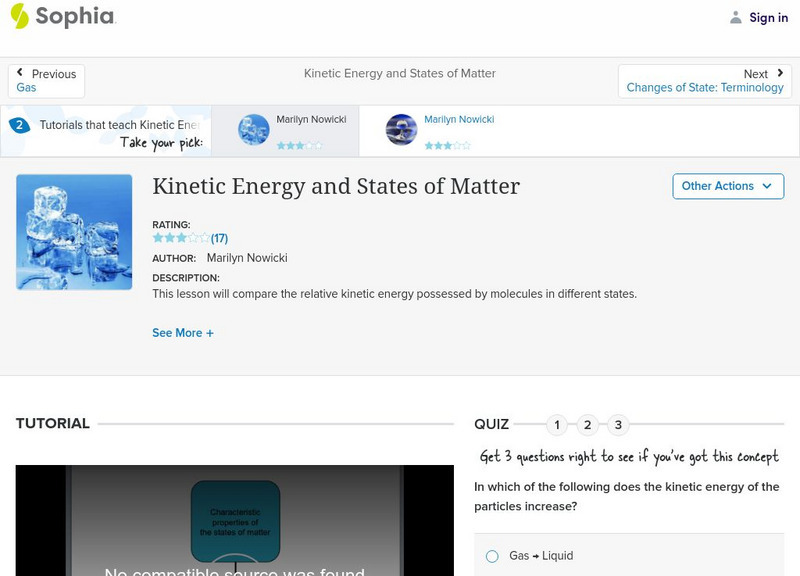This screenshot has height=576, width=800.
Task: Open Changes of State: Terminology link
Action: (x=705, y=88)
